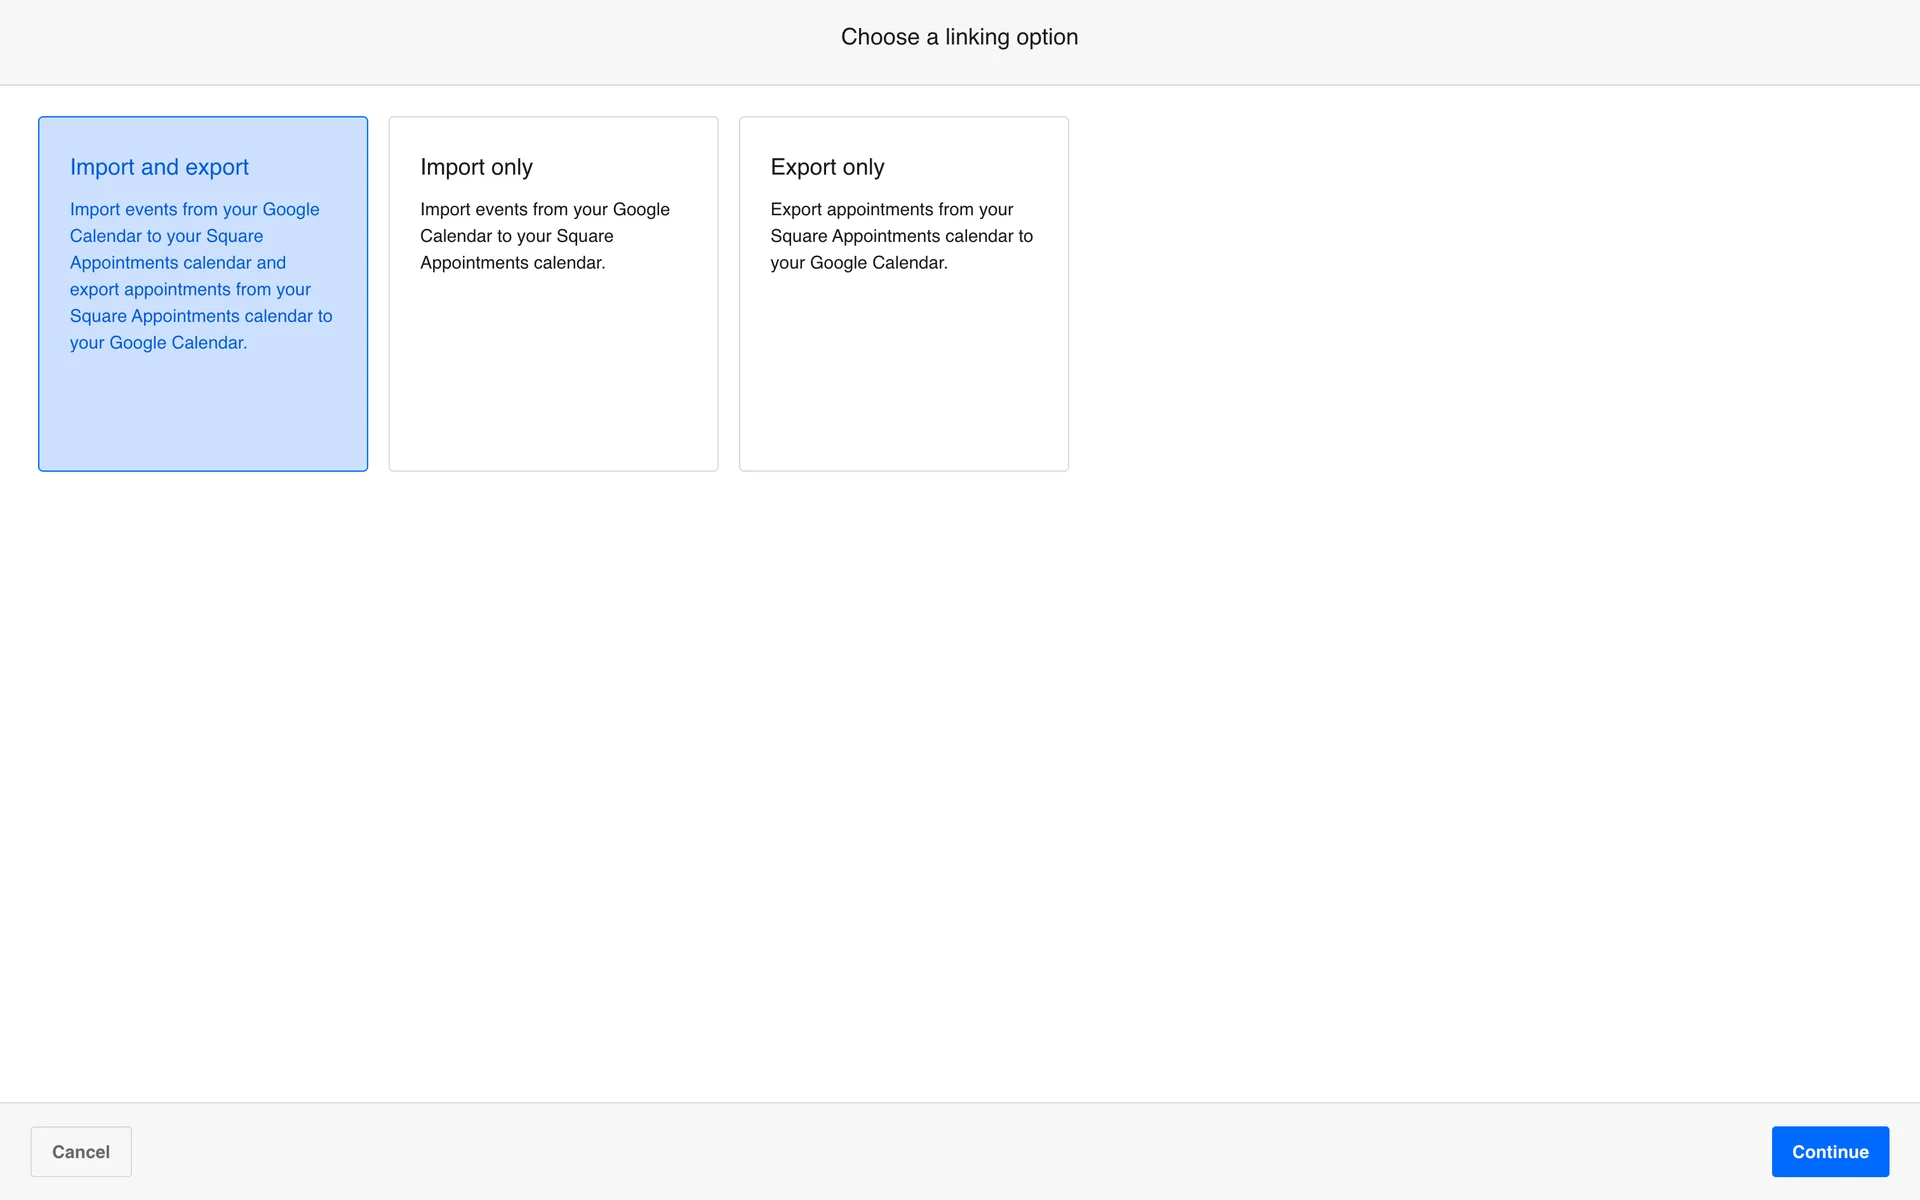Click 'export appointments from your' in highlighted card
The height and width of the screenshot is (1200, 1920).
click(190, 289)
